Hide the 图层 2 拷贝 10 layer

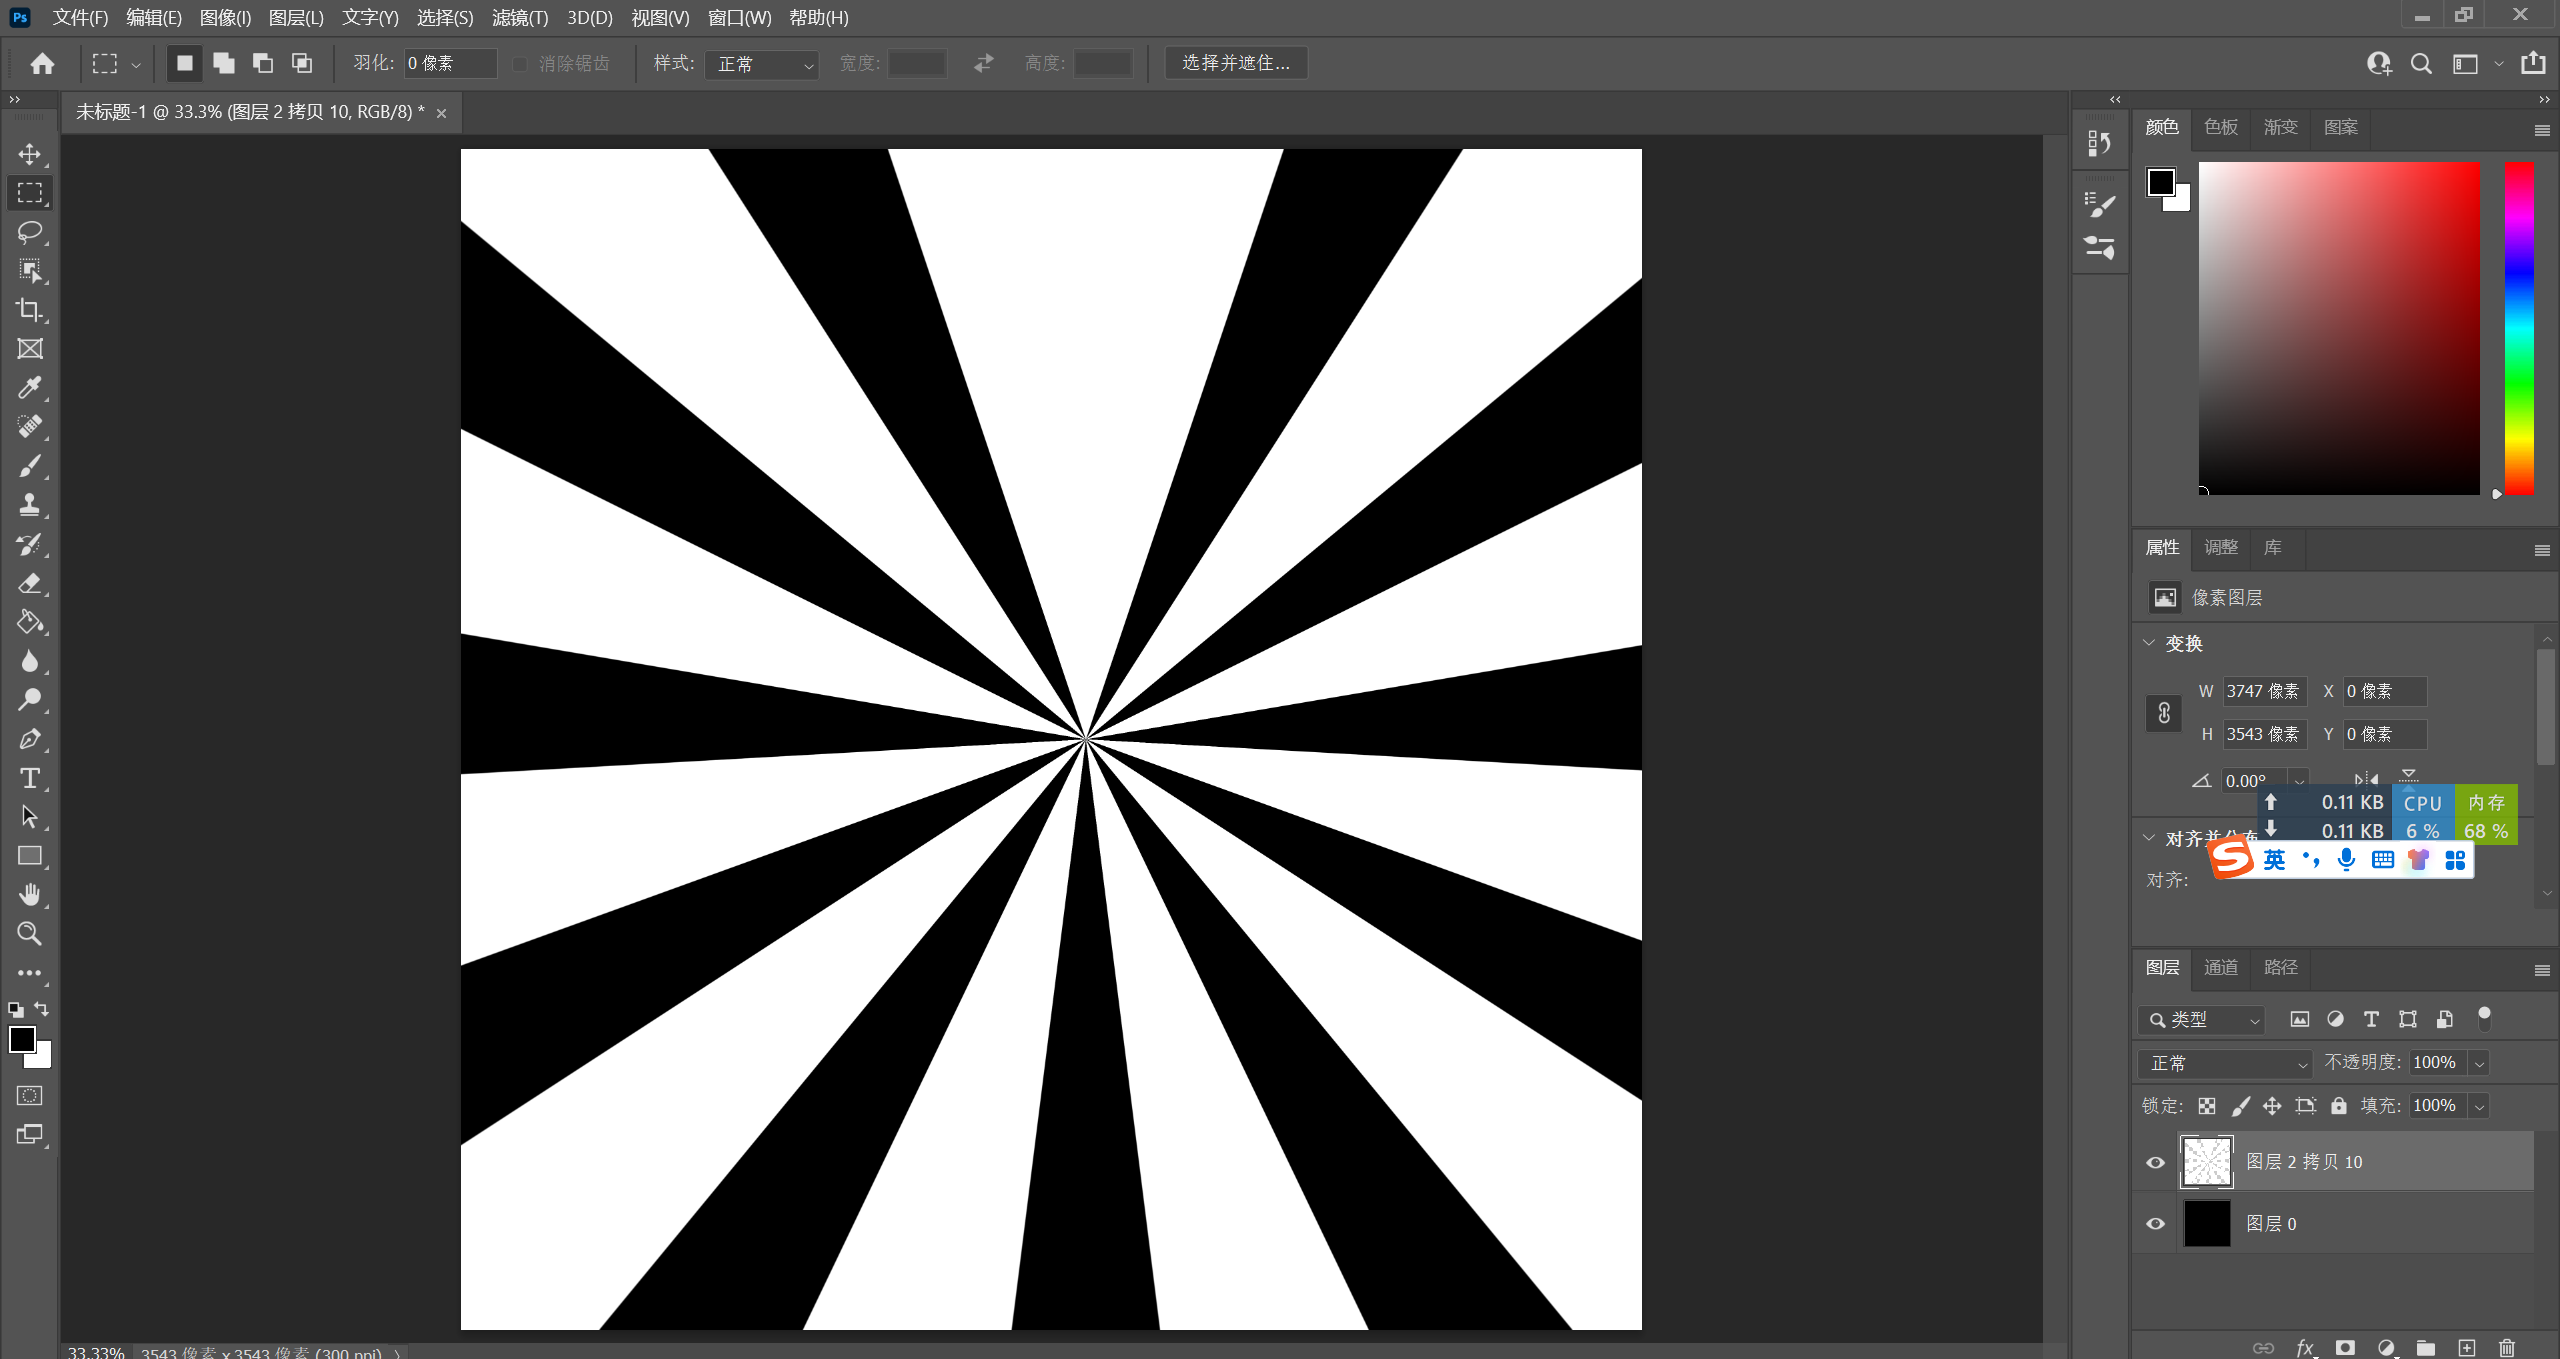(x=2155, y=1162)
